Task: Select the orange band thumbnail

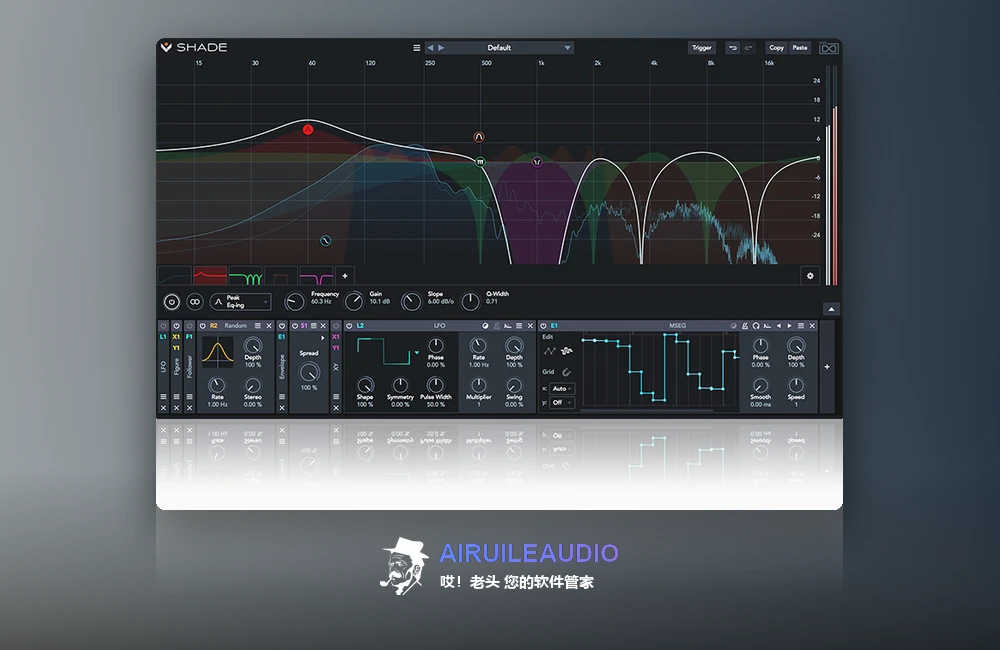Action: pos(281,276)
